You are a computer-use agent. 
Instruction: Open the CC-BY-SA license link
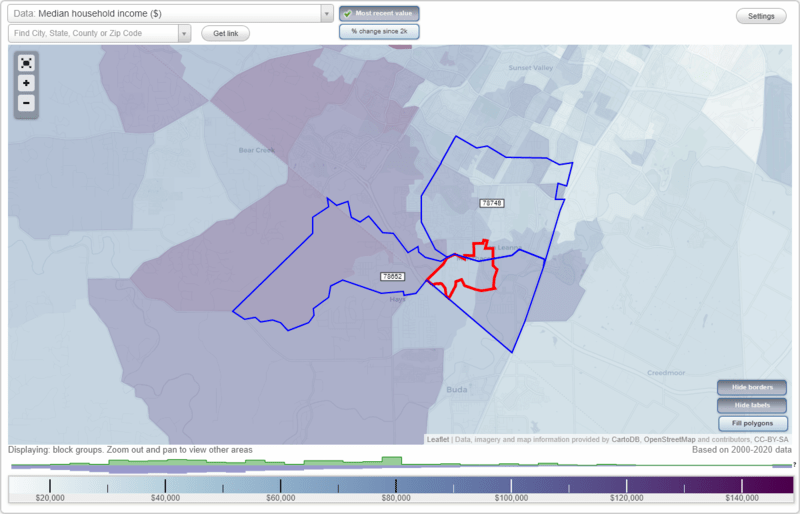[x=771, y=439]
